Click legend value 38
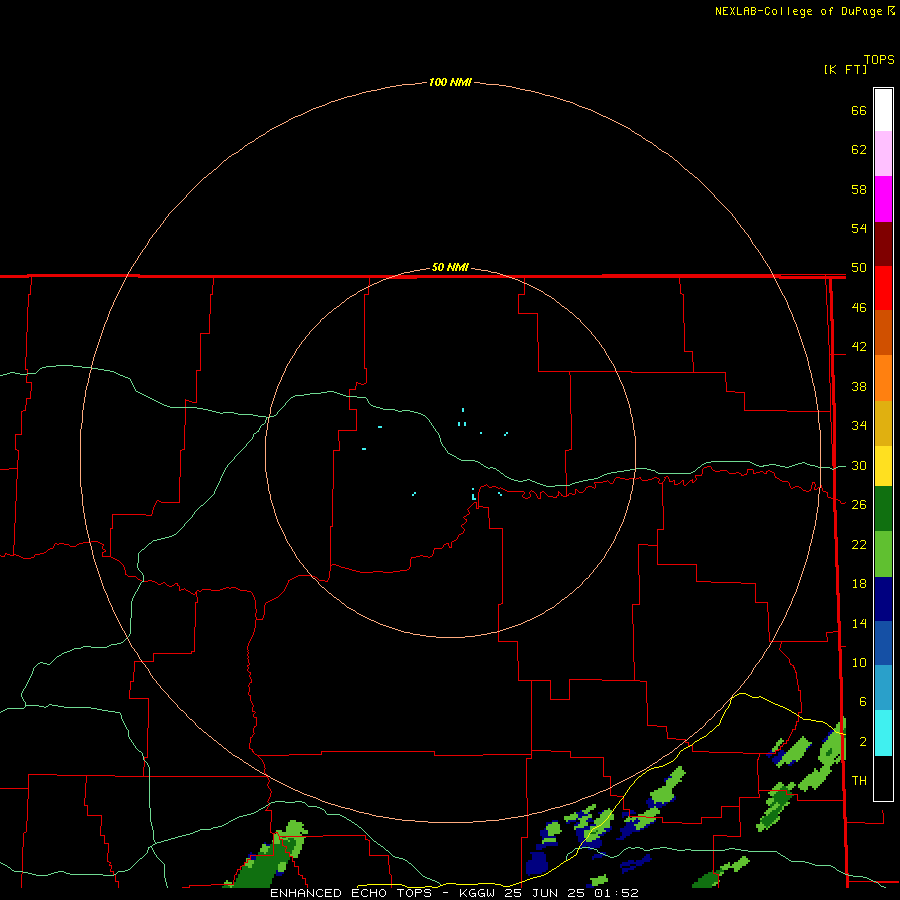Viewport: 900px width, 900px height. [x=859, y=387]
